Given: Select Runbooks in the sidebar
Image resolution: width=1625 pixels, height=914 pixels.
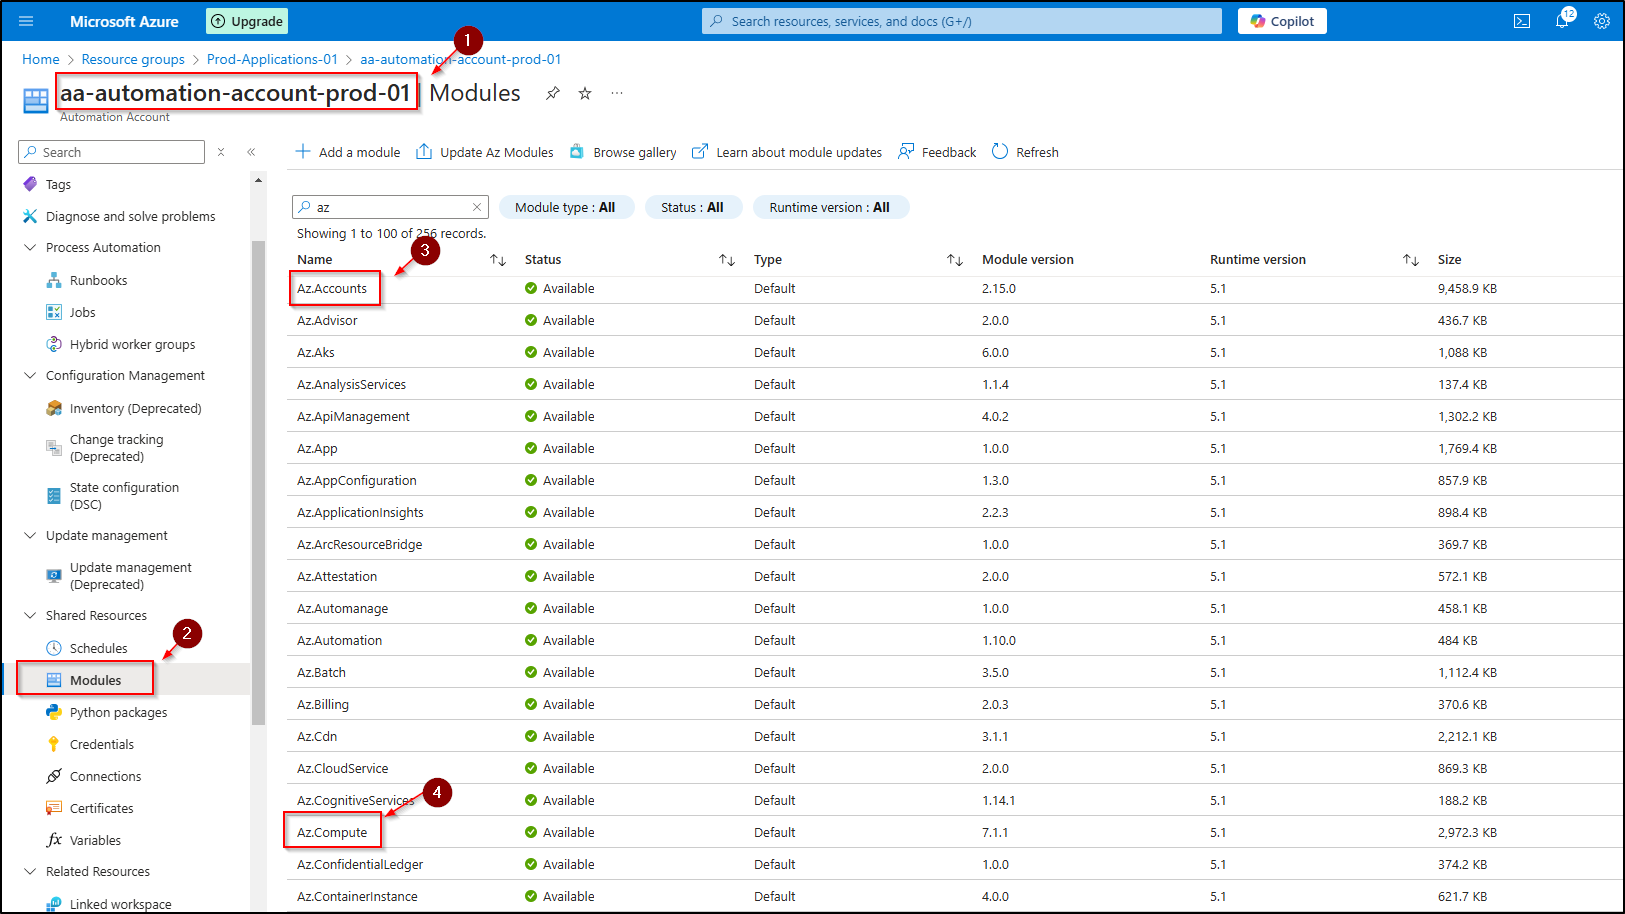Looking at the screenshot, I should tap(98, 281).
